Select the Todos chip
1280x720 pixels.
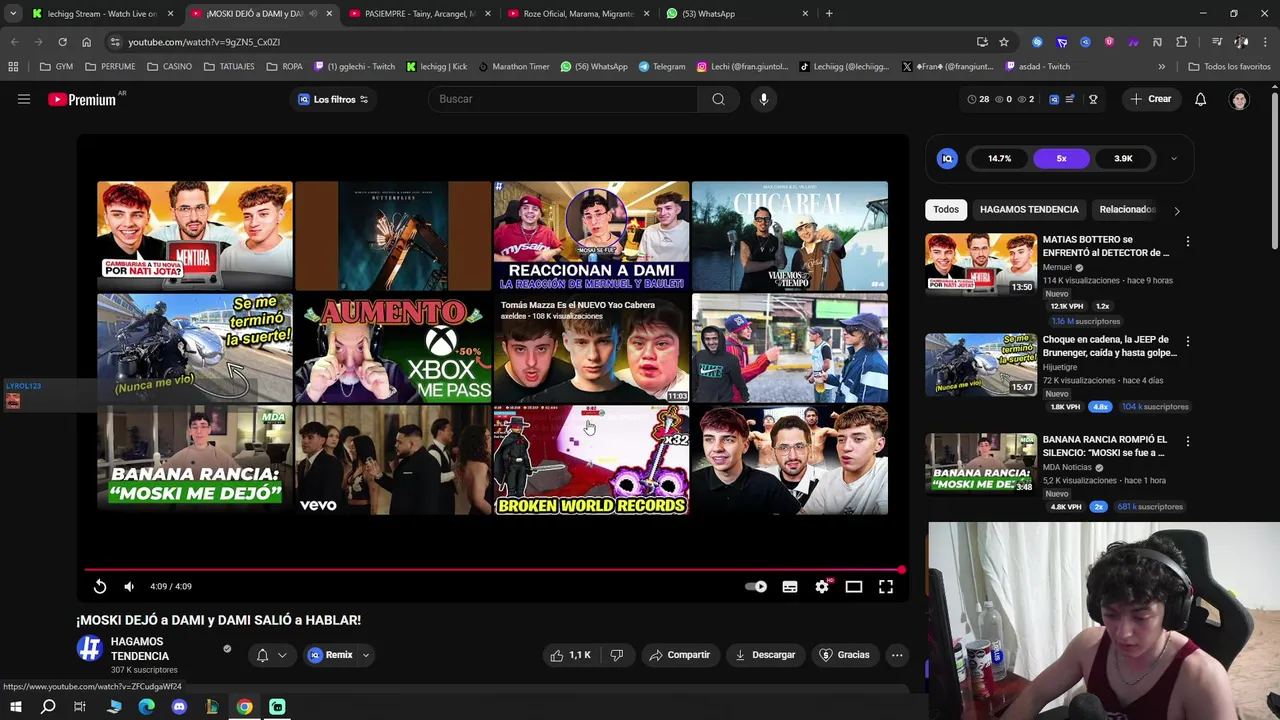click(x=946, y=209)
